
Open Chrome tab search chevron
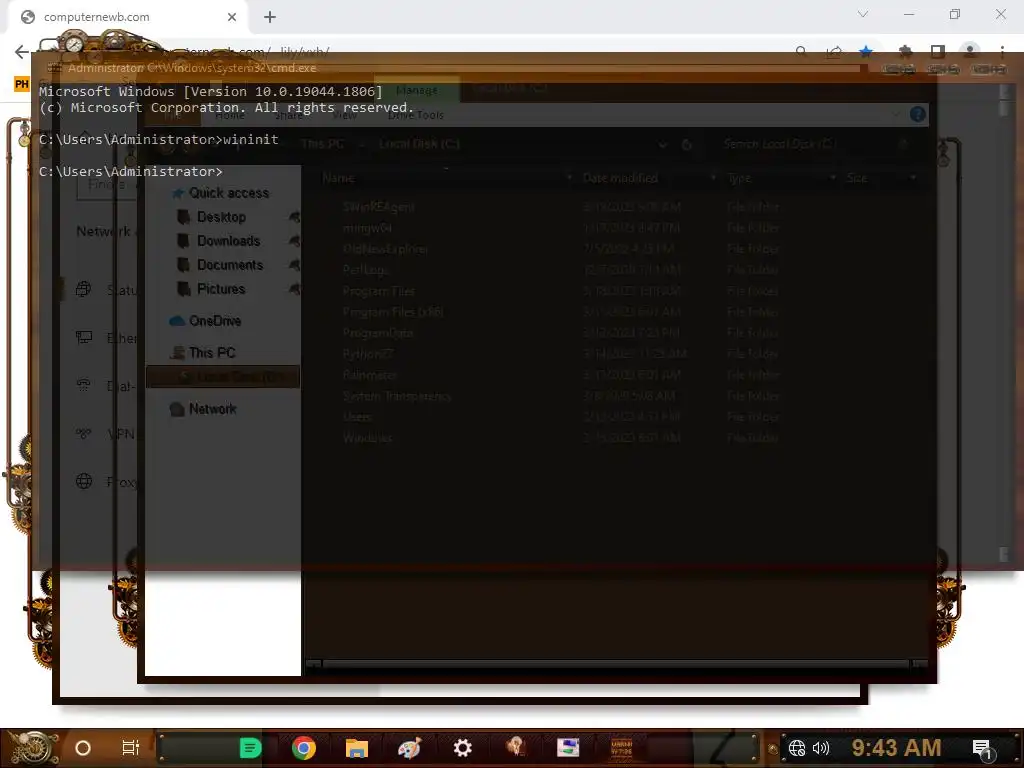(x=863, y=14)
